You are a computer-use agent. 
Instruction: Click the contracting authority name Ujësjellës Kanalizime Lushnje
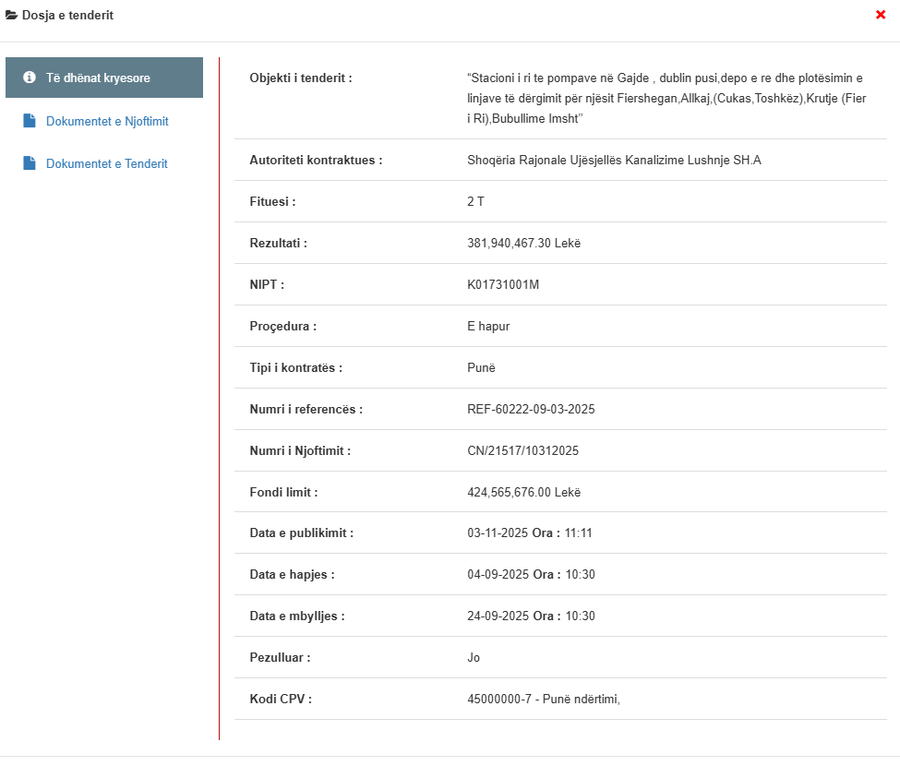614,160
